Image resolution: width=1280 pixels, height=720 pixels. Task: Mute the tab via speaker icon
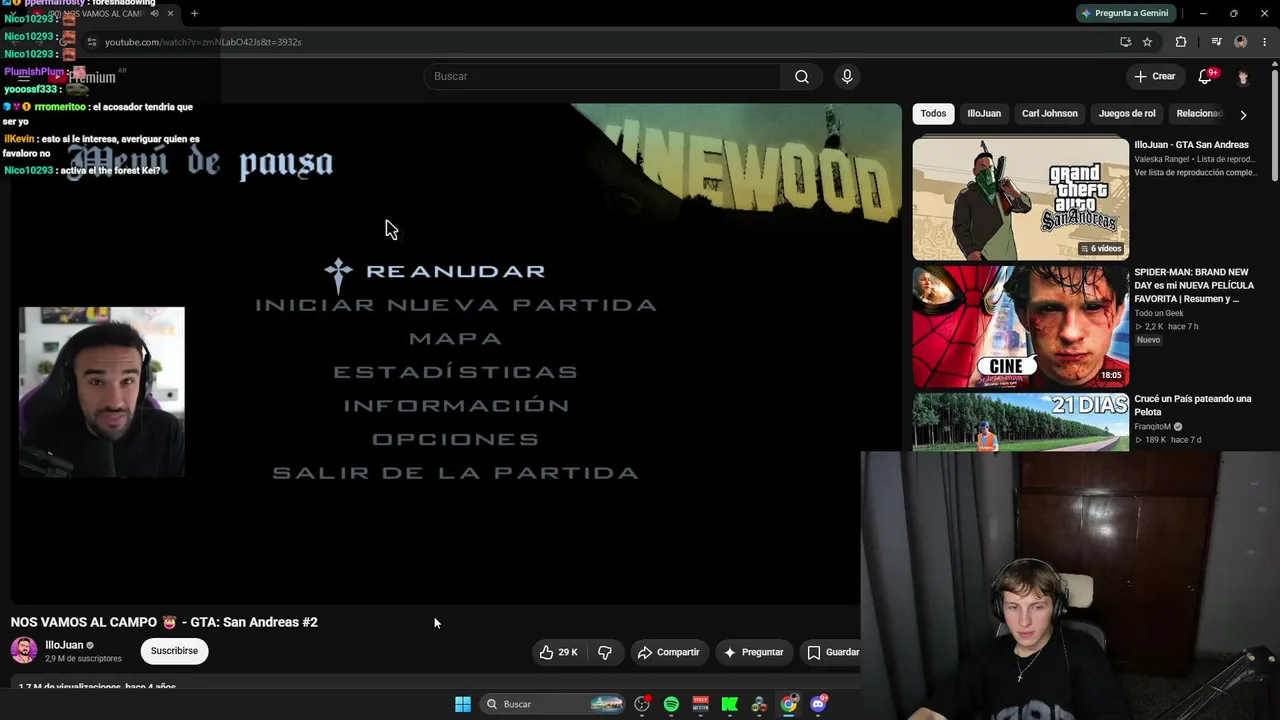(x=154, y=14)
